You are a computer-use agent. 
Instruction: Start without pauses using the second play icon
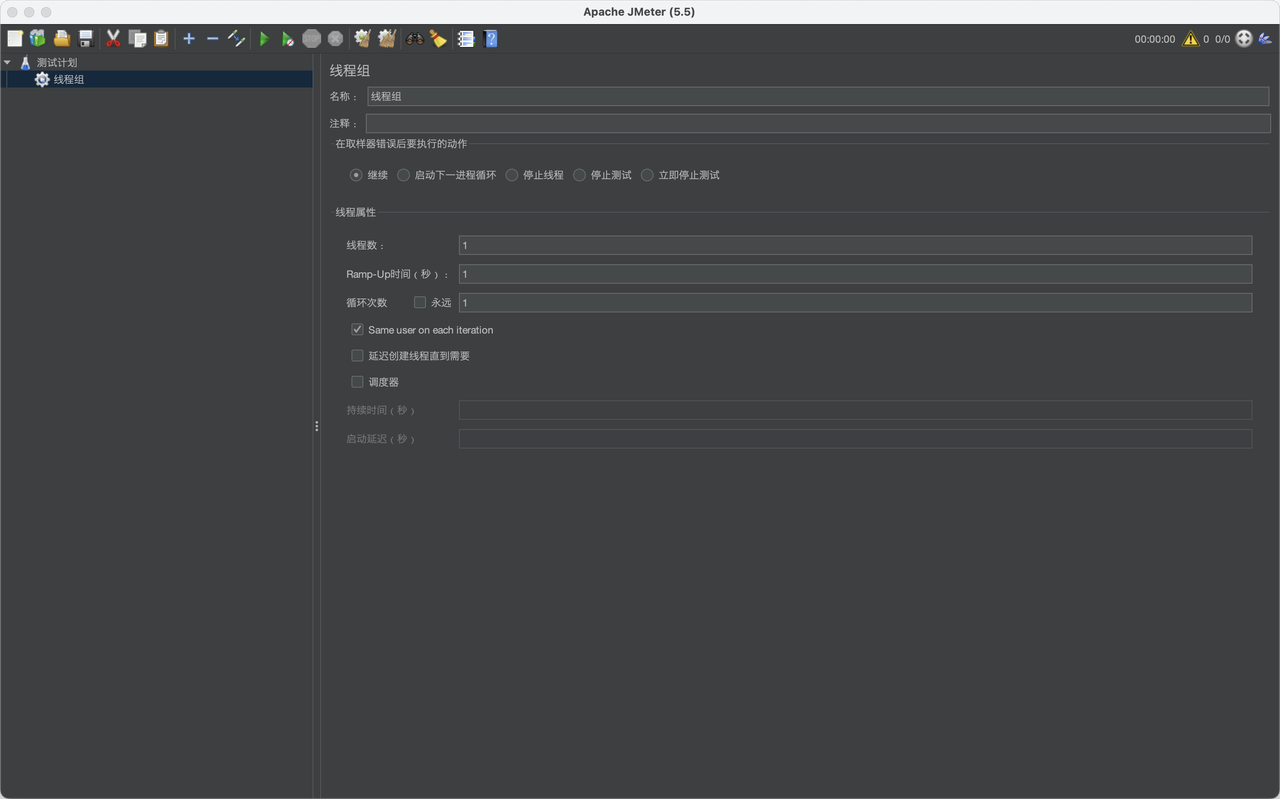point(288,39)
